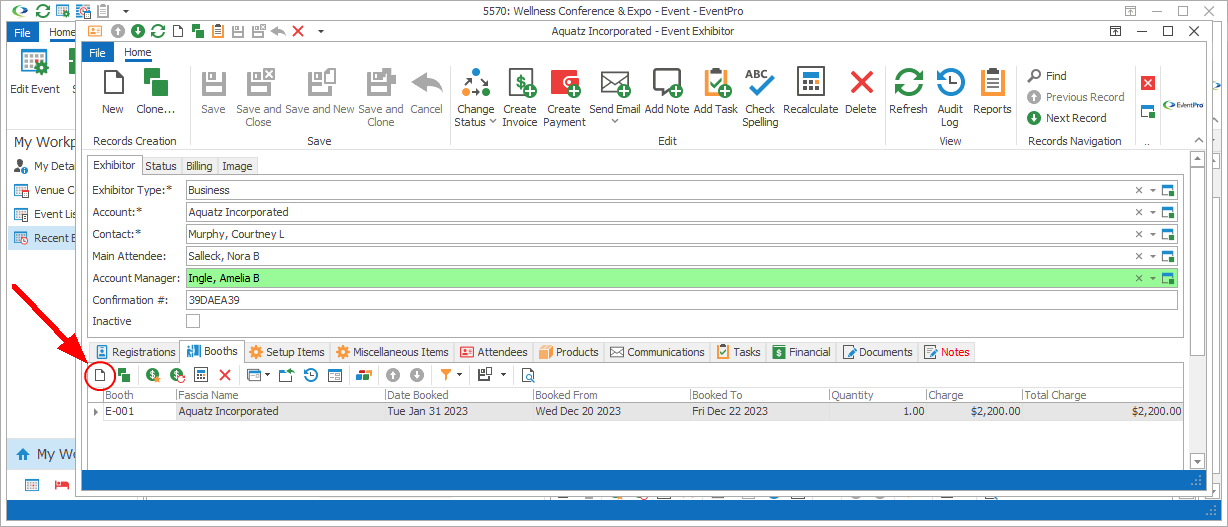The height and width of the screenshot is (527, 1228).
Task: Click the Create Invoice ribbon icon
Action: coord(520,96)
